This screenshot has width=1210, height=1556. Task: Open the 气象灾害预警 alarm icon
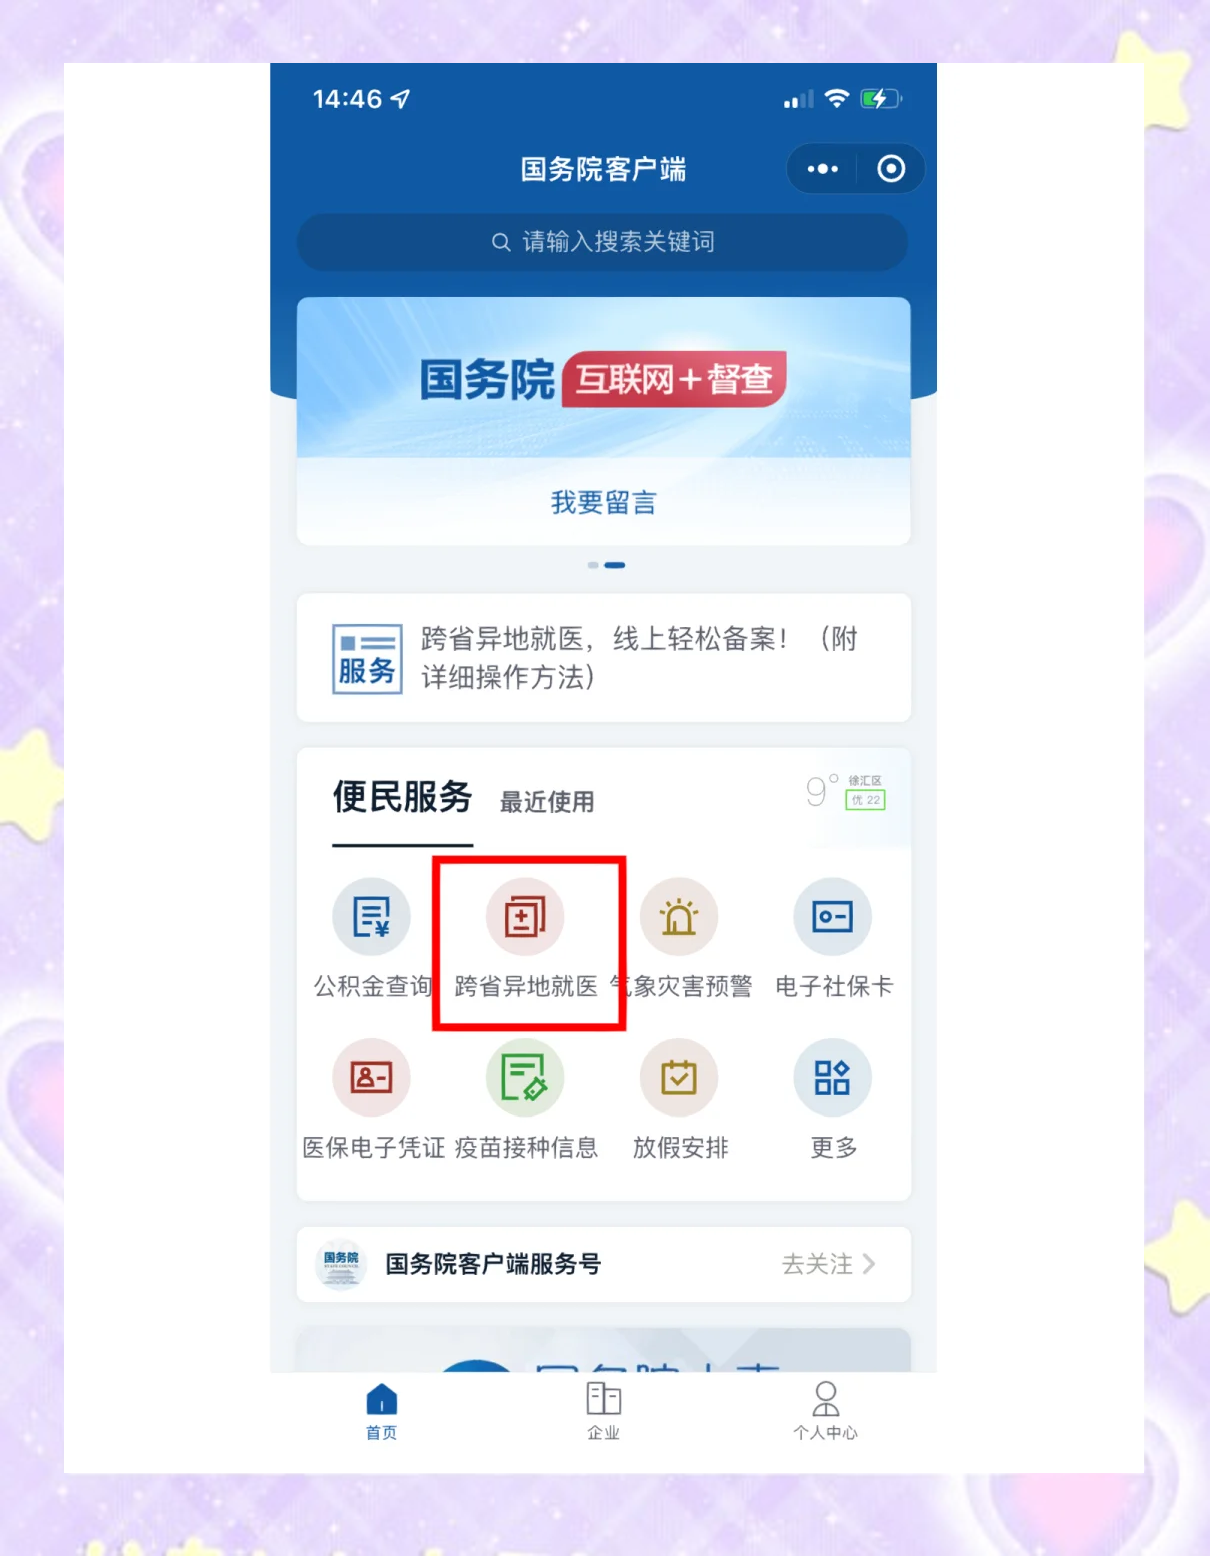679,916
